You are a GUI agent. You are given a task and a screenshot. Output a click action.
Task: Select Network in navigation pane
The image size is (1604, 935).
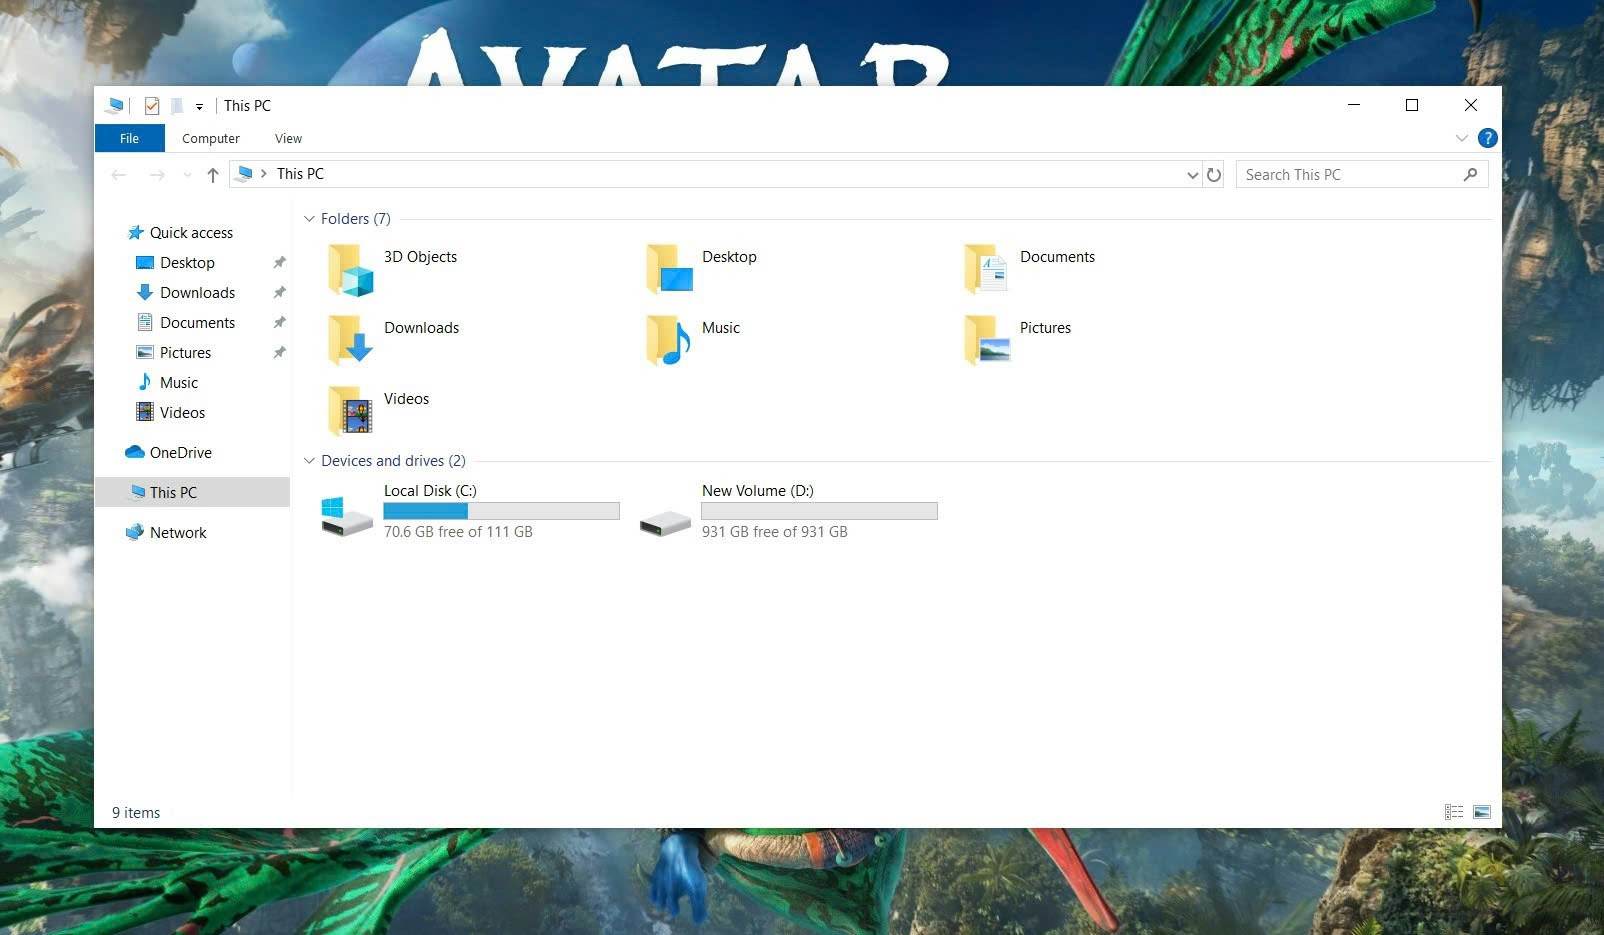[178, 533]
